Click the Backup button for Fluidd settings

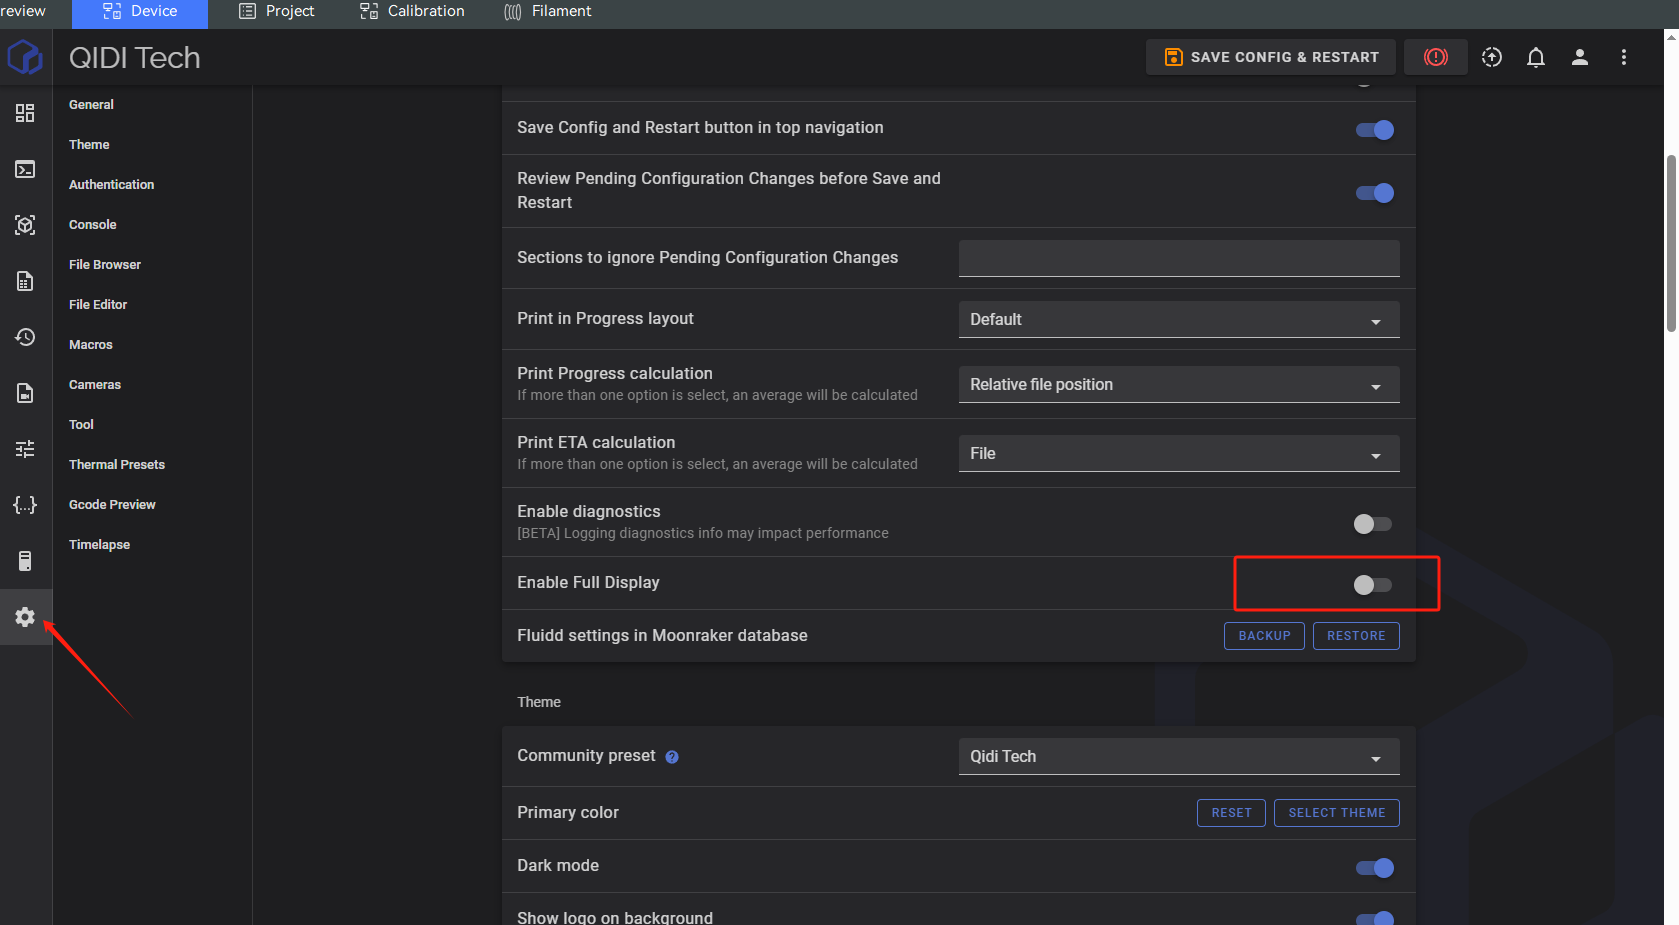point(1264,636)
